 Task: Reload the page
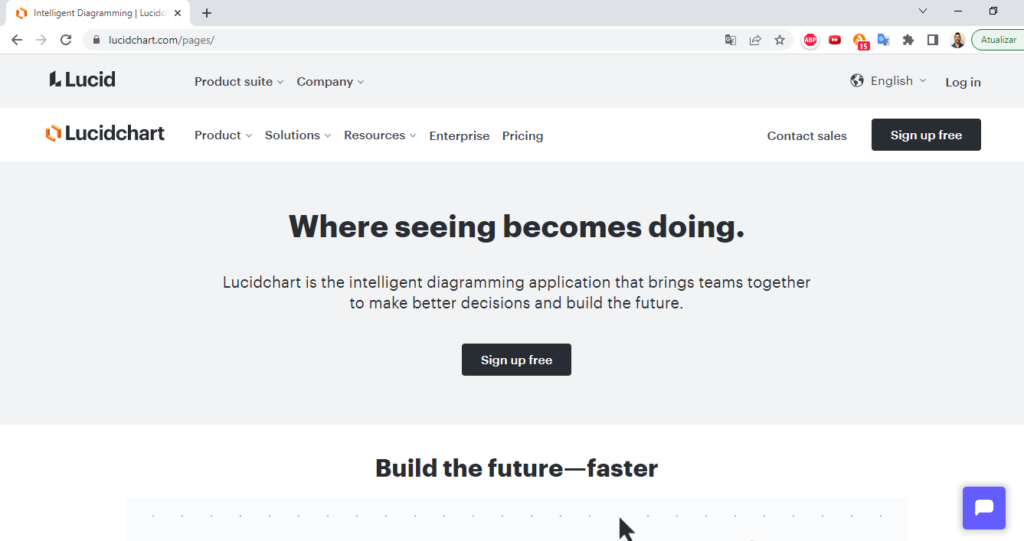(x=65, y=40)
